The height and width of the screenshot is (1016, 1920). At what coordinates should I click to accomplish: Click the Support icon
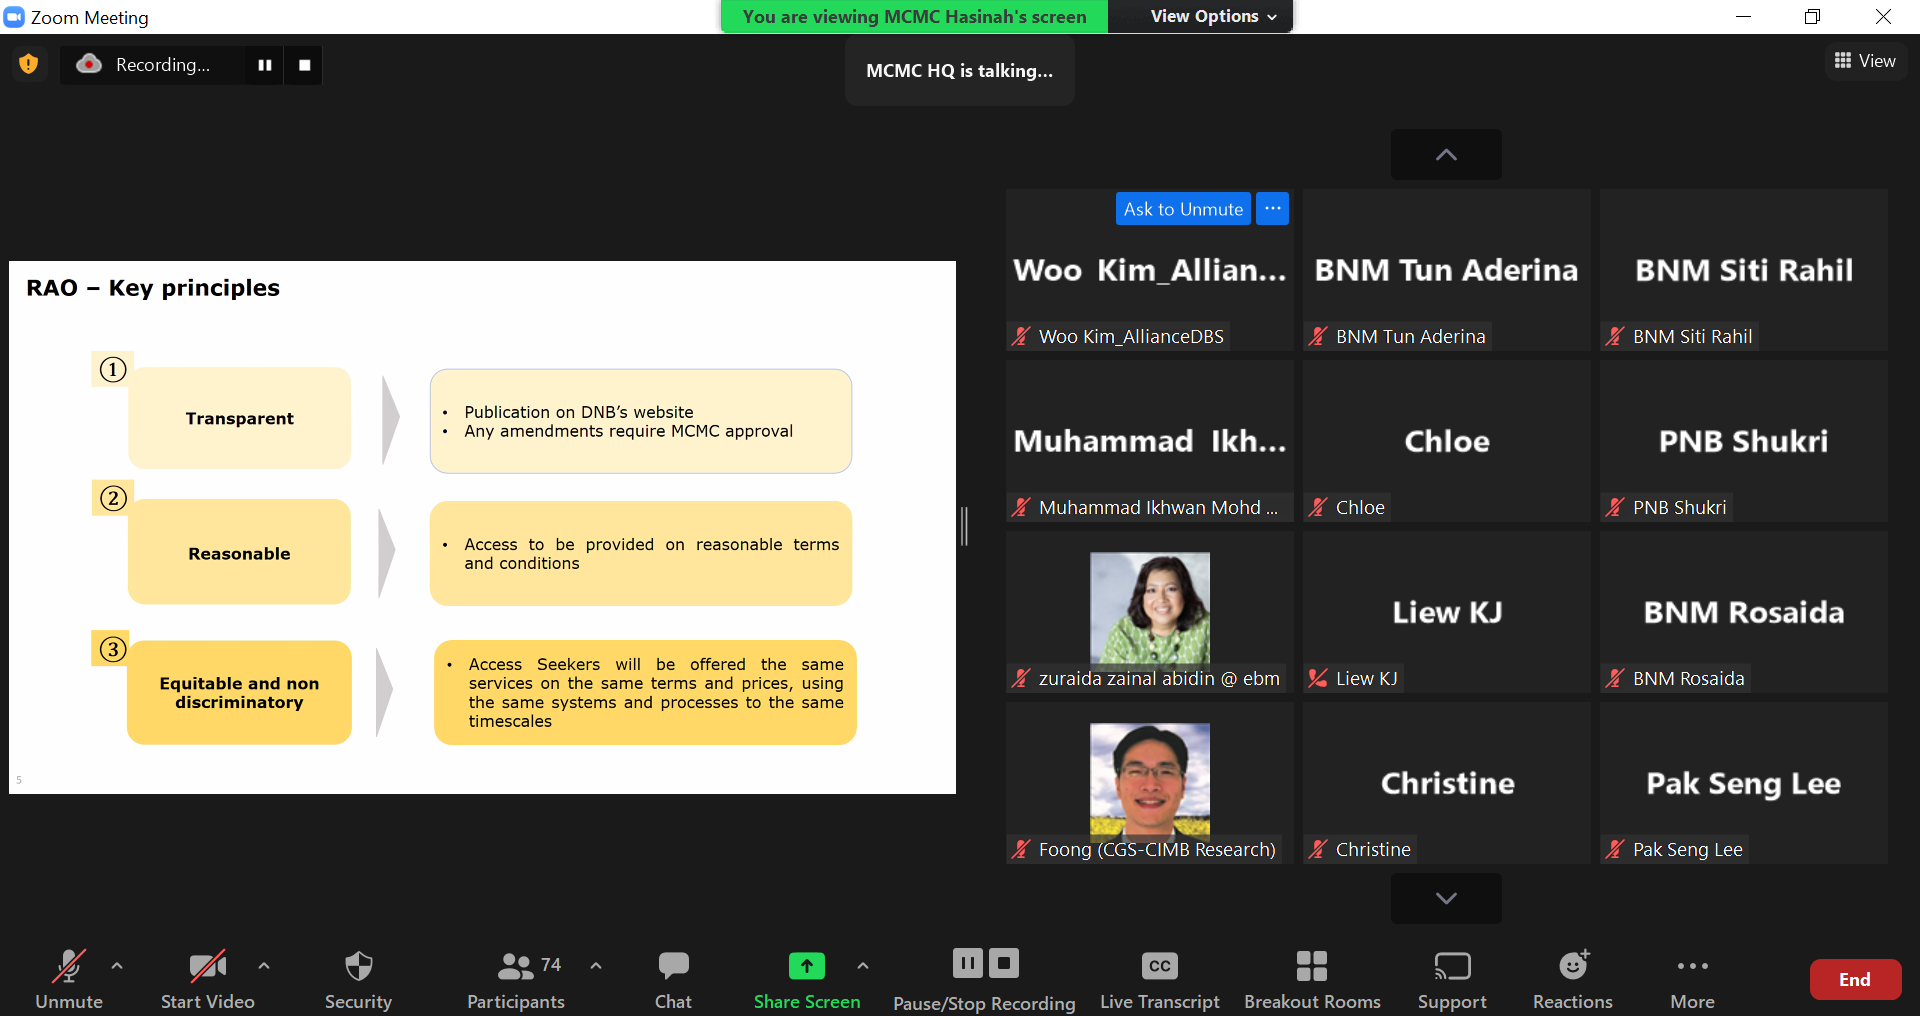1452,978
